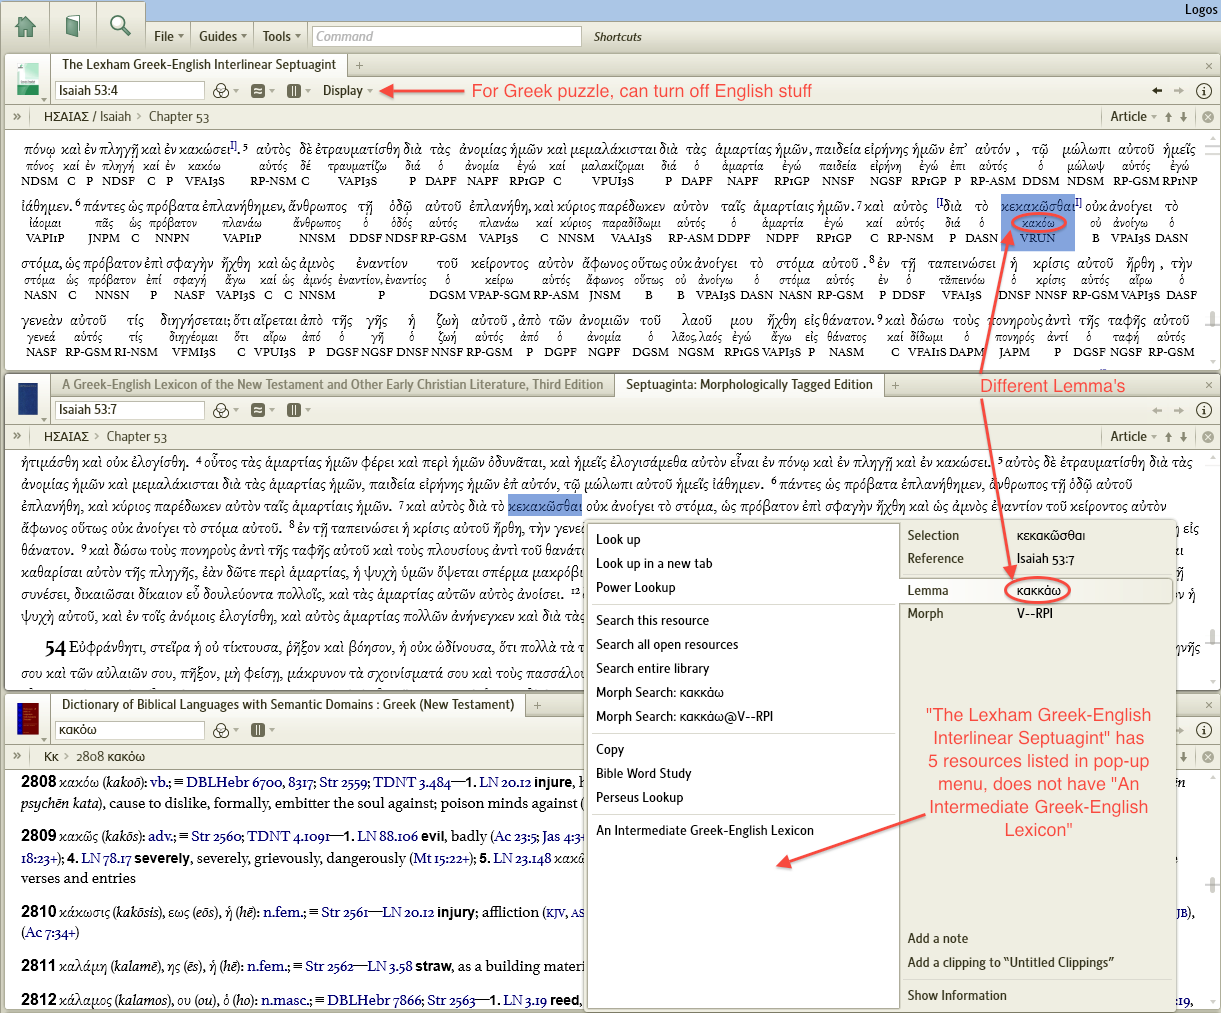Viewport: 1221px width, 1013px height.
Task: Show resource information for Dictionary panel
Action: [1204, 730]
